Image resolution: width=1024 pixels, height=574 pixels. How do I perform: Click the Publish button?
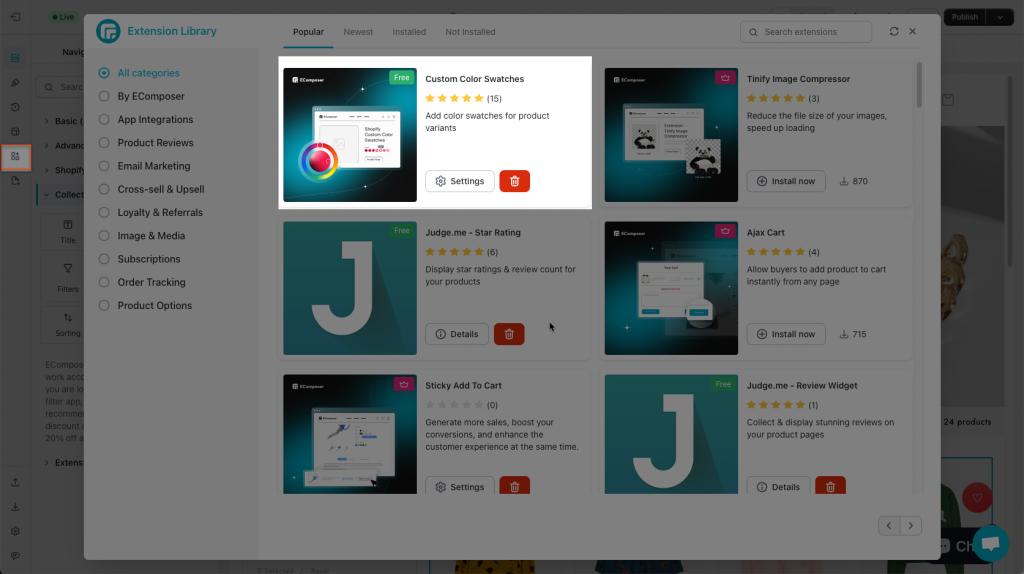[965, 17]
